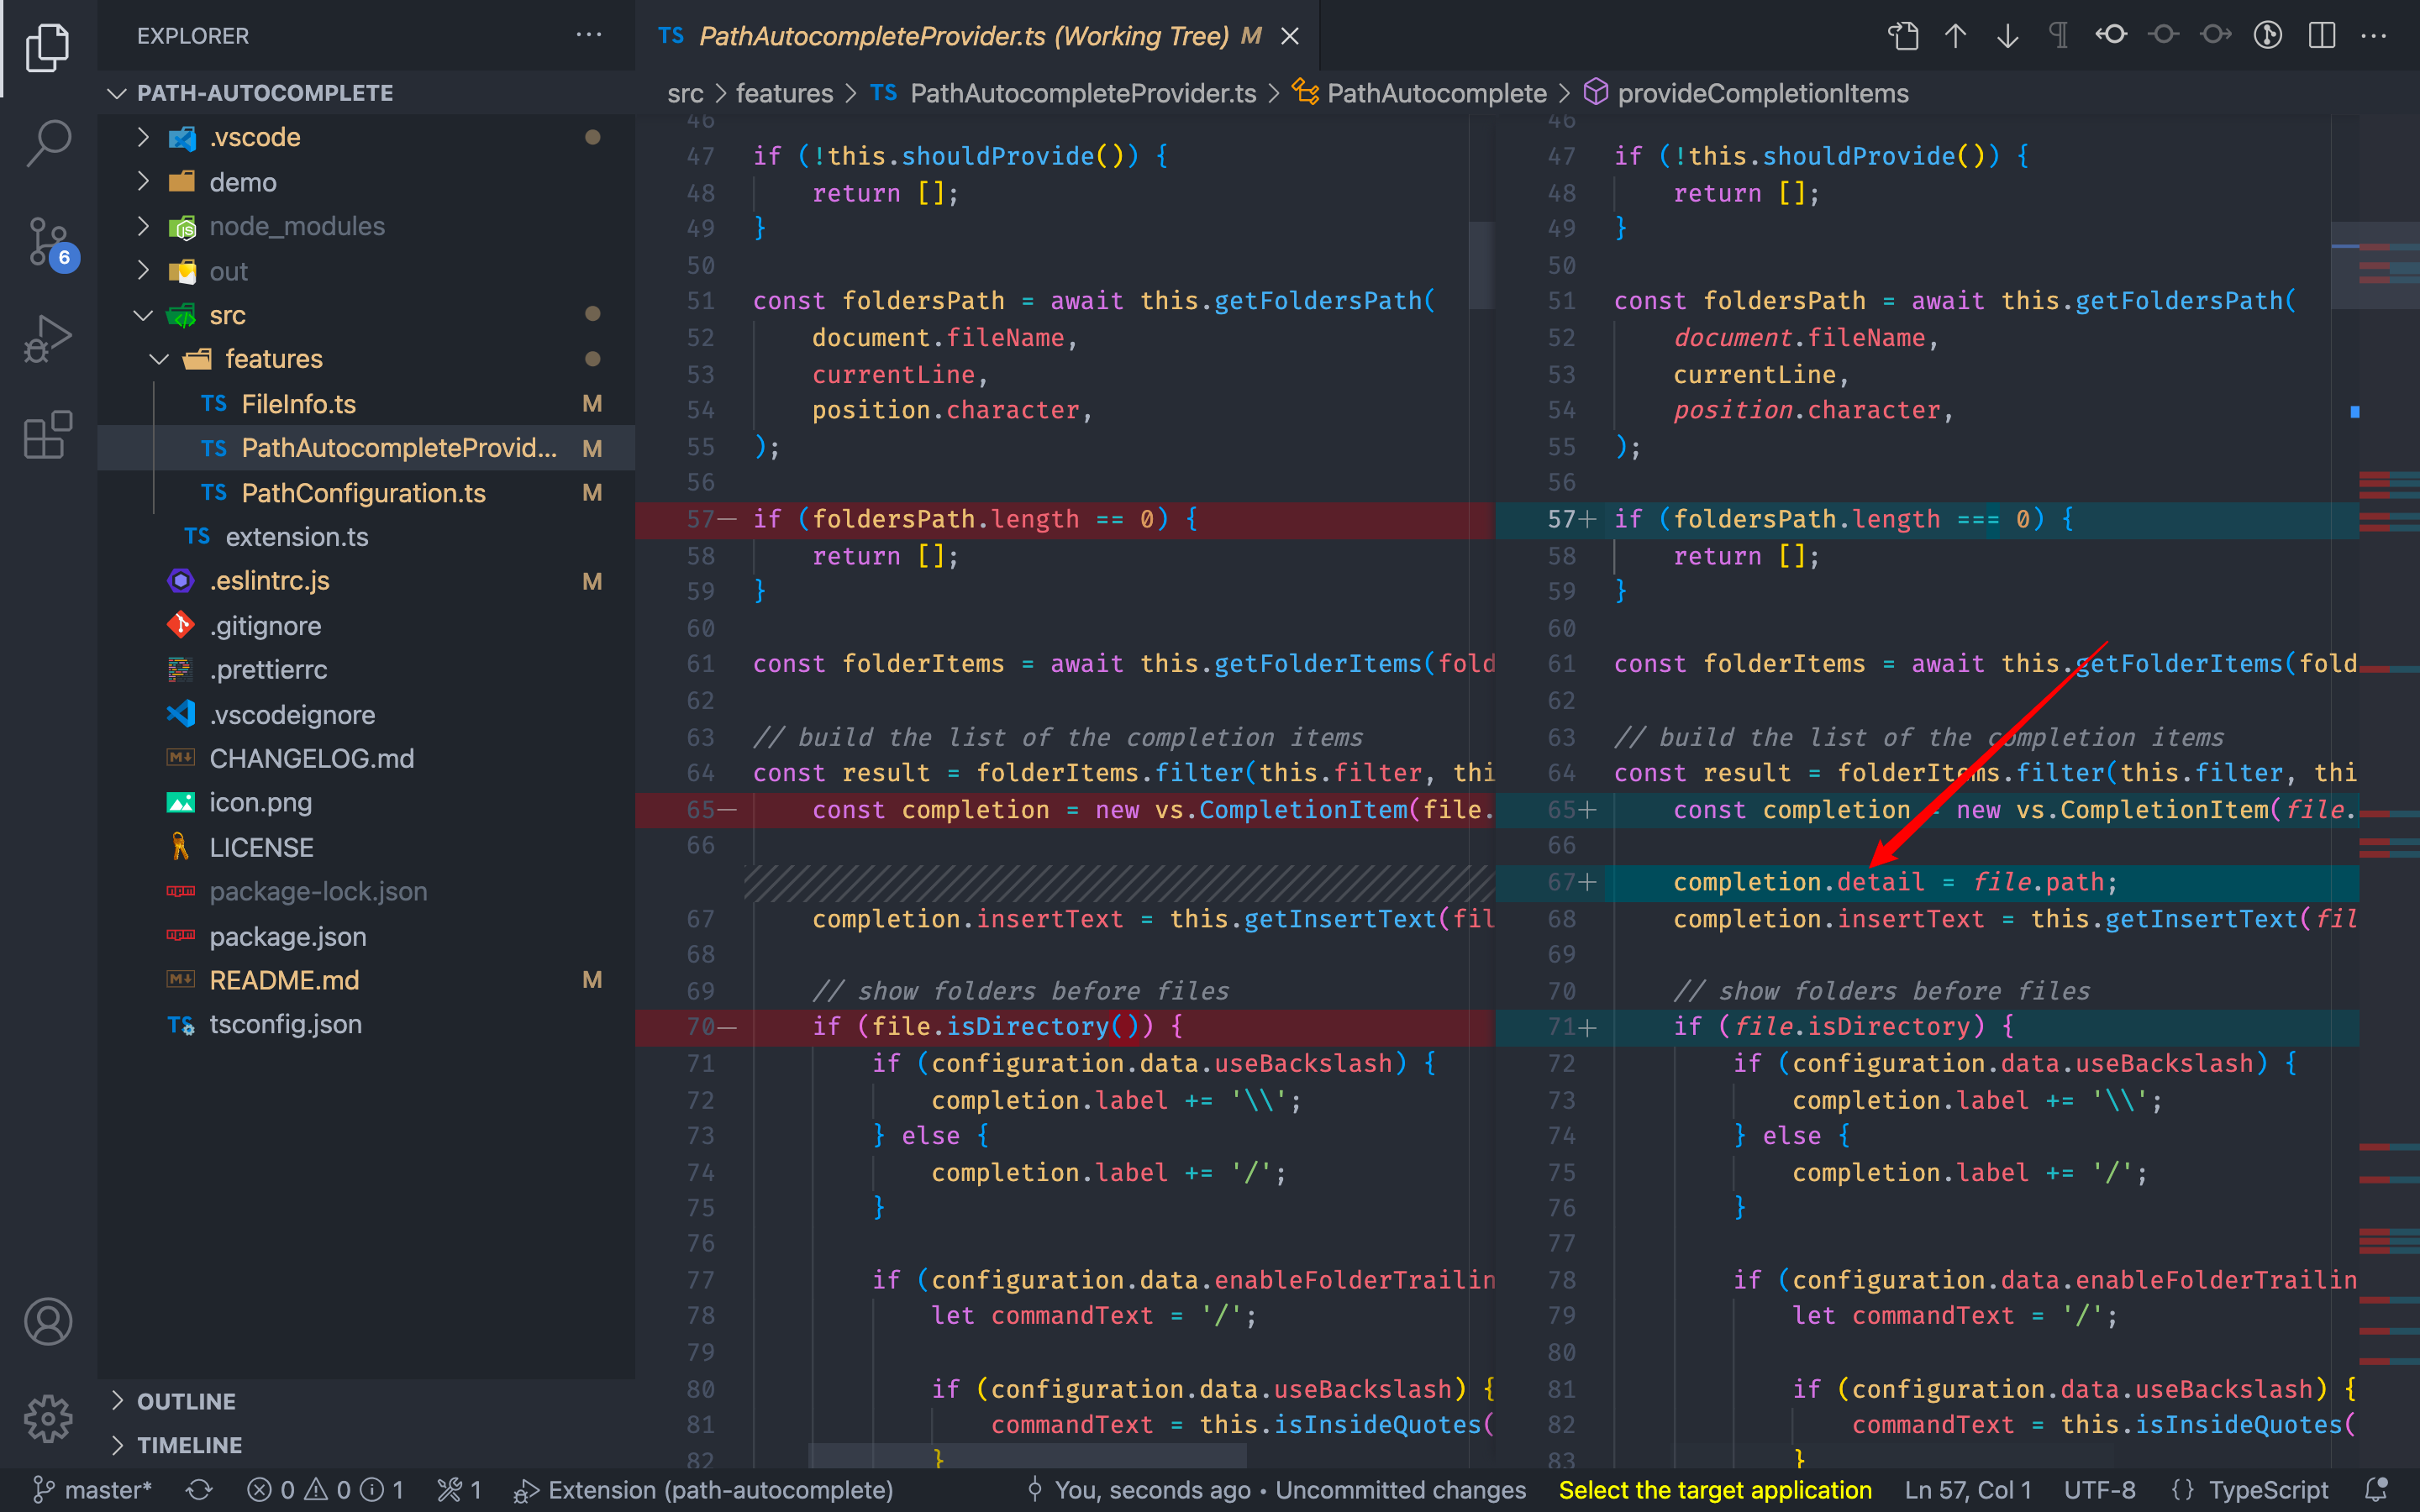Viewport: 2420px width, 1512px height.
Task: Click the notifications bell in status bar
Action: point(2376,1490)
